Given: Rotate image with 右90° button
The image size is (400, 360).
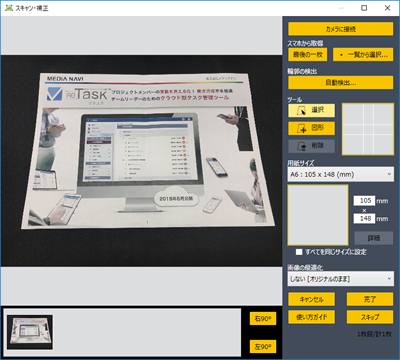Looking at the screenshot, I should click(263, 319).
